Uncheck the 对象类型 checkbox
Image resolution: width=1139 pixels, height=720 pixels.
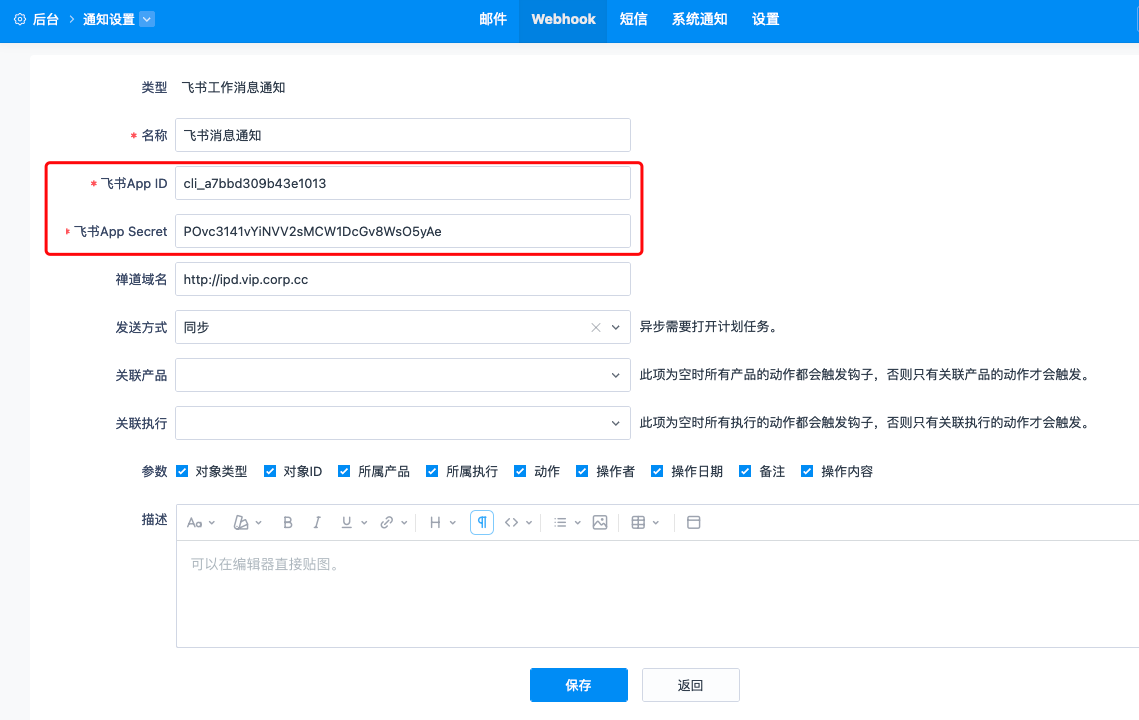pyautogui.click(x=182, y=472)
